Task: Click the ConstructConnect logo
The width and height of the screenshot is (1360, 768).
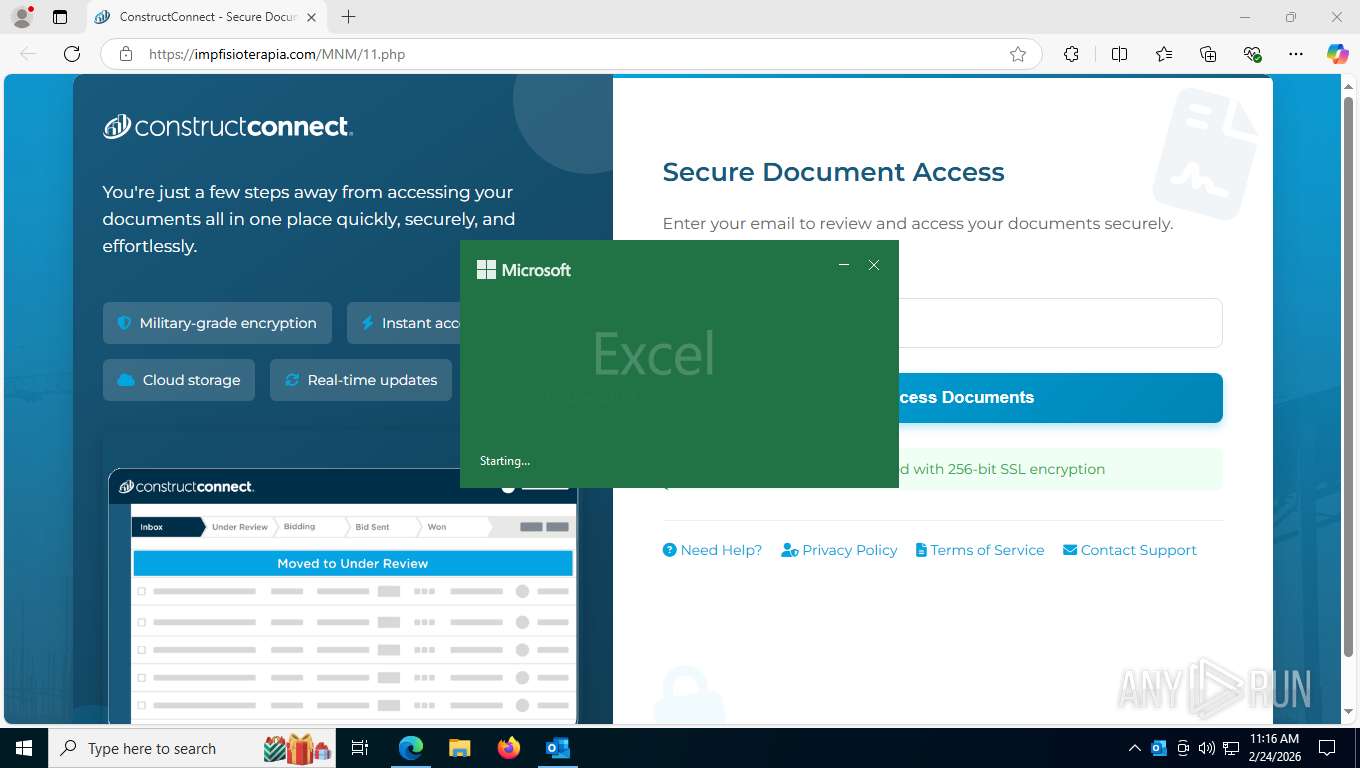Action: (228, 126)
